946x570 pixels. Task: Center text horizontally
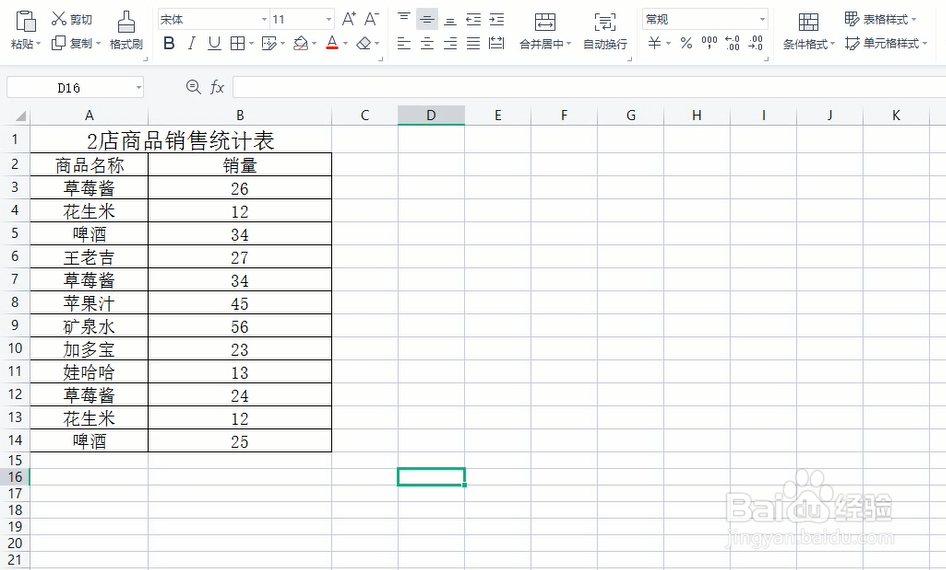coord(427,43)
